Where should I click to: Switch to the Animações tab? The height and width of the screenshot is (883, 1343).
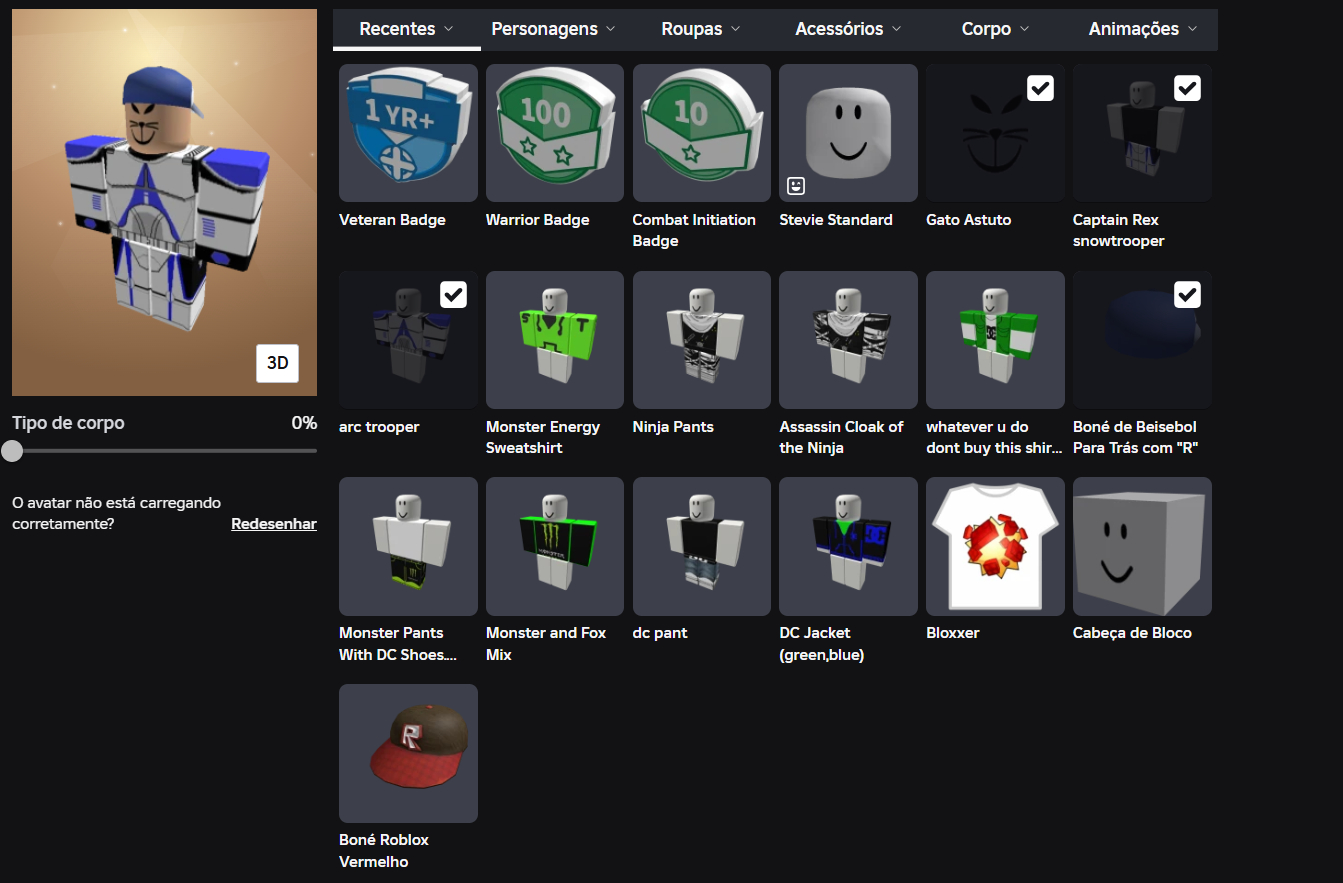pyautogui.click(x=1143, y=29)
